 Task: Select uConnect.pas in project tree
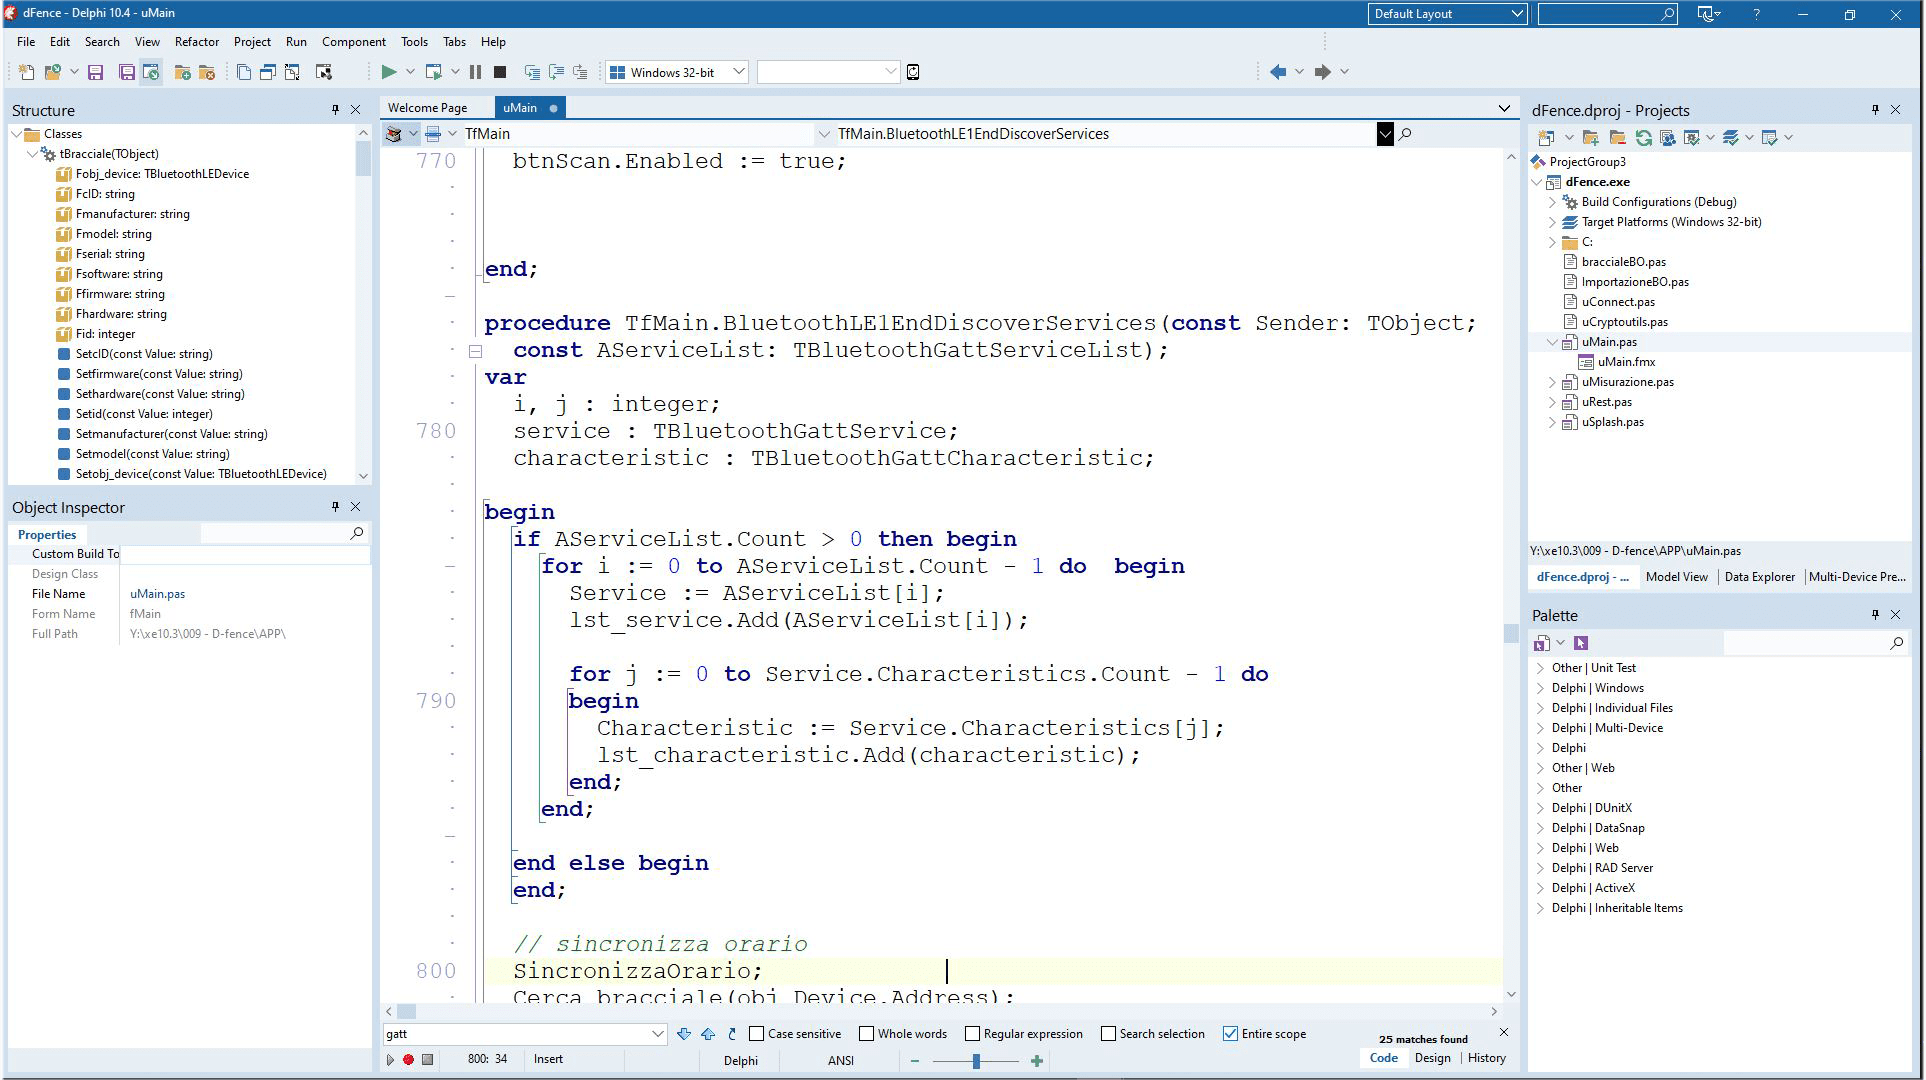coord(1617,302)
